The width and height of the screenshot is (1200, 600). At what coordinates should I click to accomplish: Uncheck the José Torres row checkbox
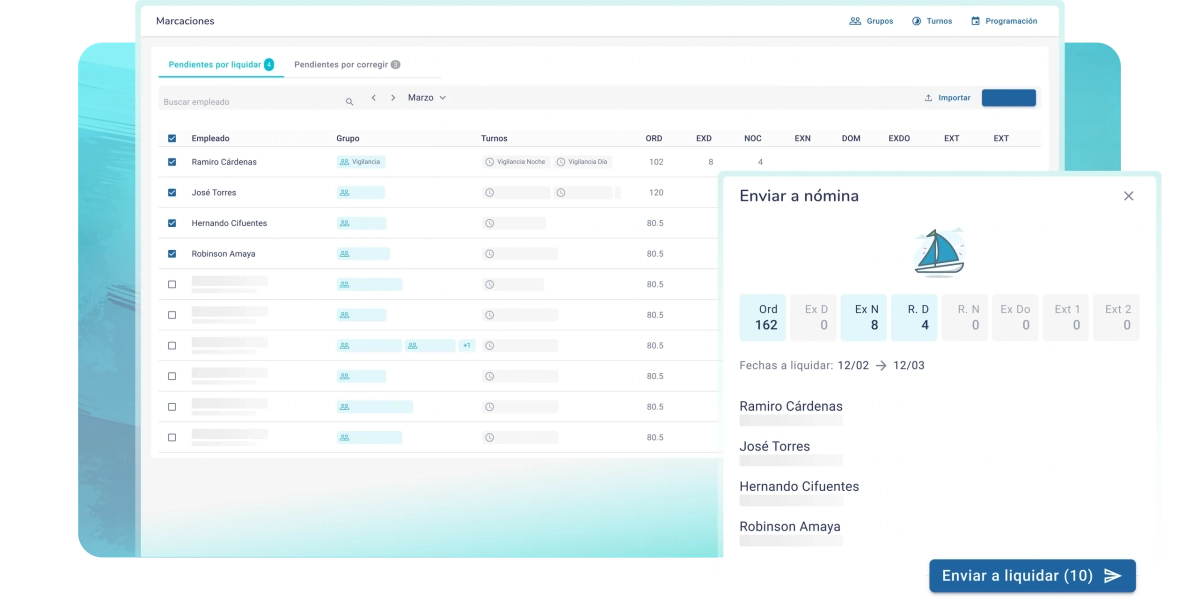(x=172, y=193)
